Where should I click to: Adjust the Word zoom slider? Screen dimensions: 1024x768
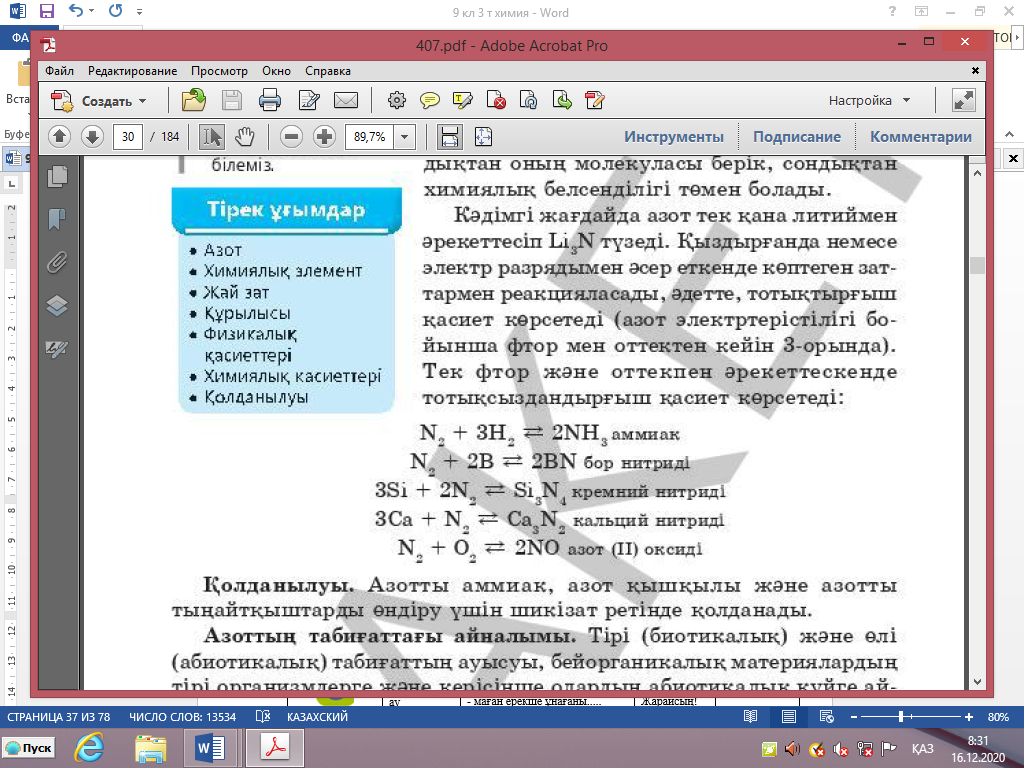(901, 717)
